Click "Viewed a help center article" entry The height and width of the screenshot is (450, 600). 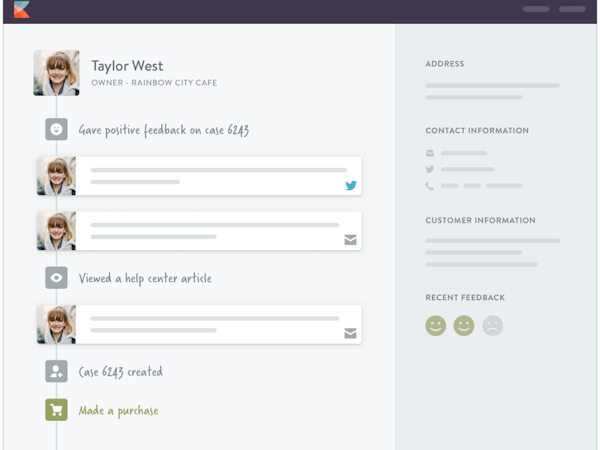145,279
